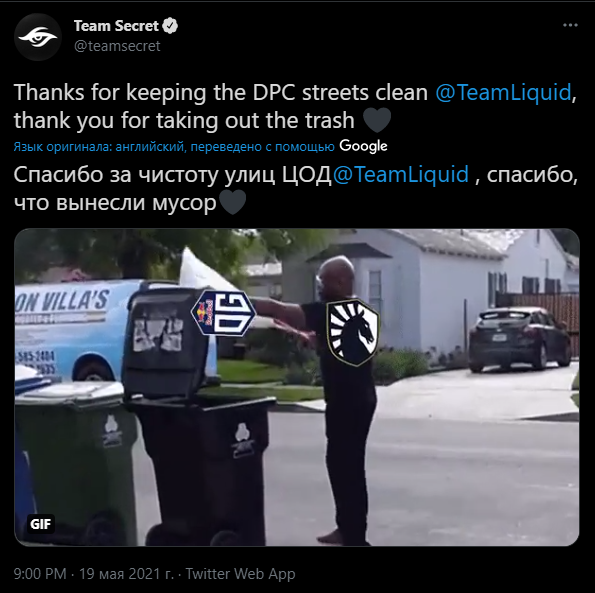Image resolution: width=595 pixels, height=593 pixels.
Task: Open the @teamsecret handle link
Action: (117, 46)
